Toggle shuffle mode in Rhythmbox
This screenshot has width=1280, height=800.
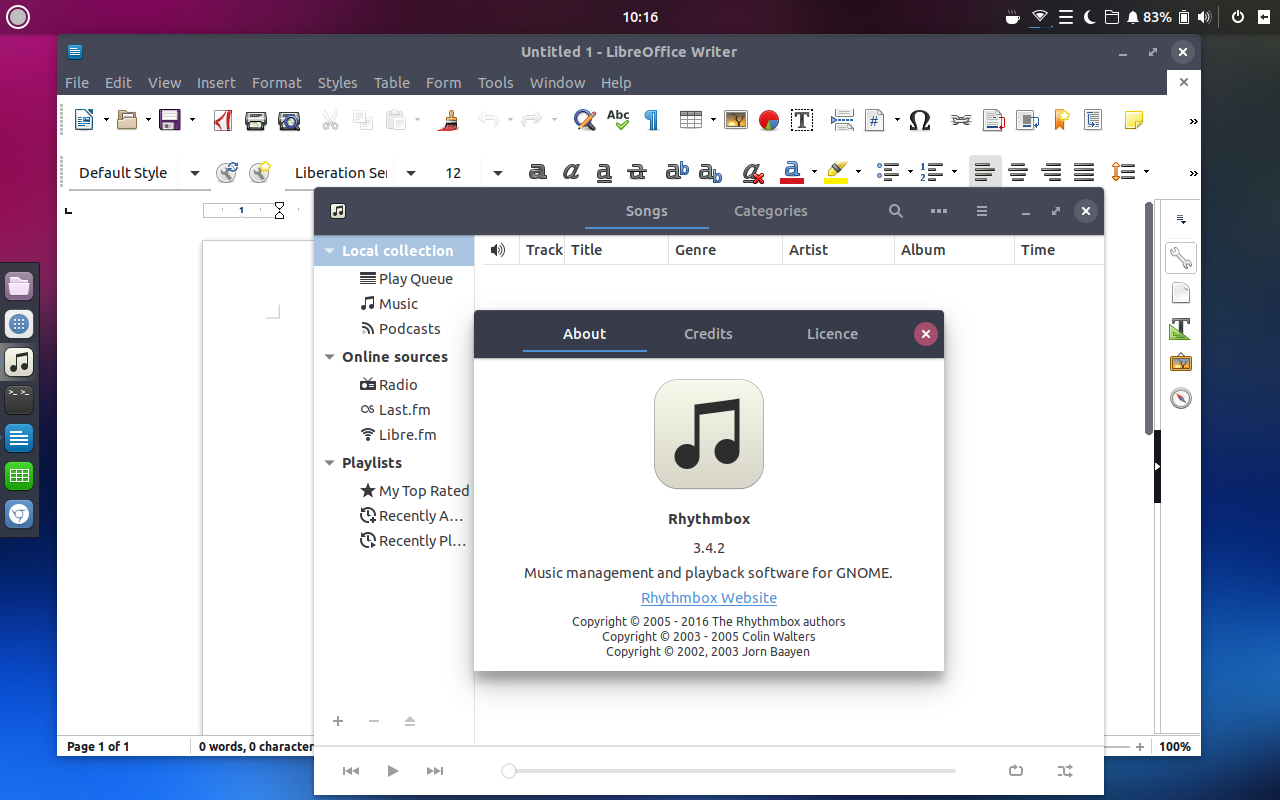point(1065,771)
